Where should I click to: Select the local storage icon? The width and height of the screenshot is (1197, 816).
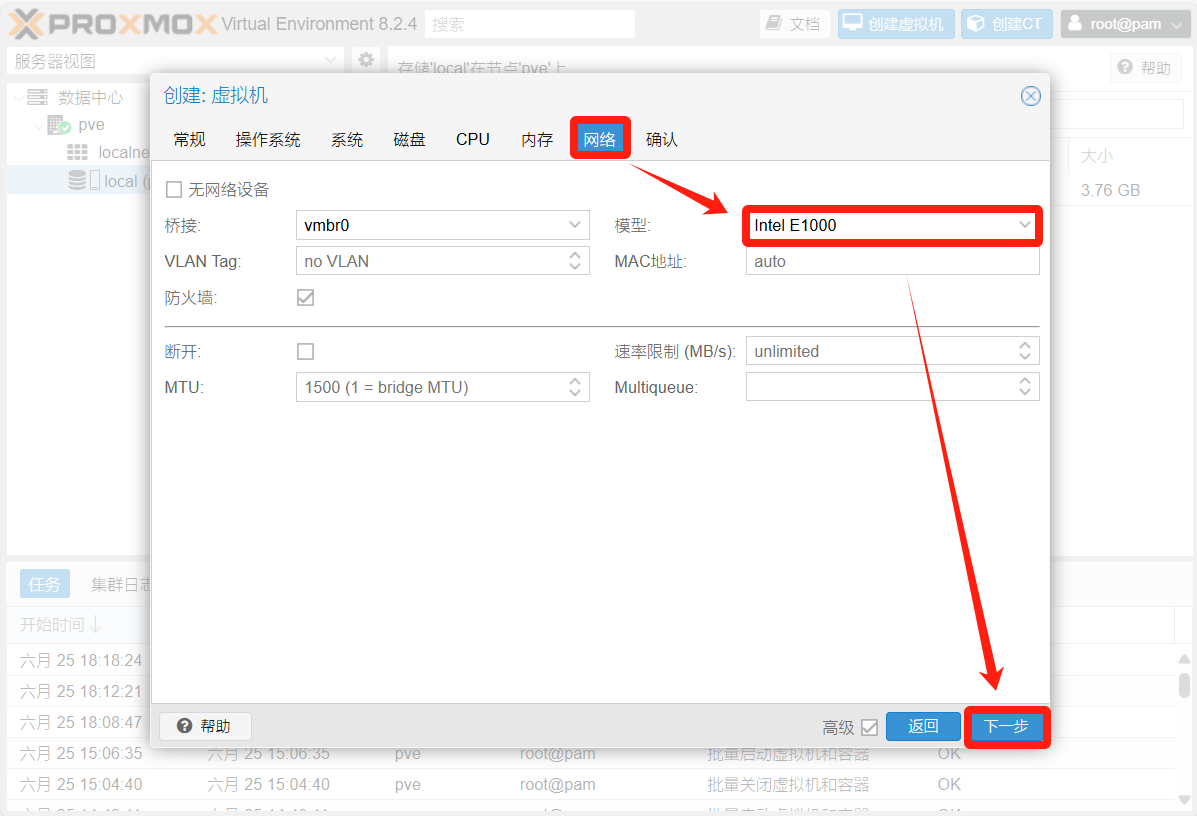(x=77, y=181)
